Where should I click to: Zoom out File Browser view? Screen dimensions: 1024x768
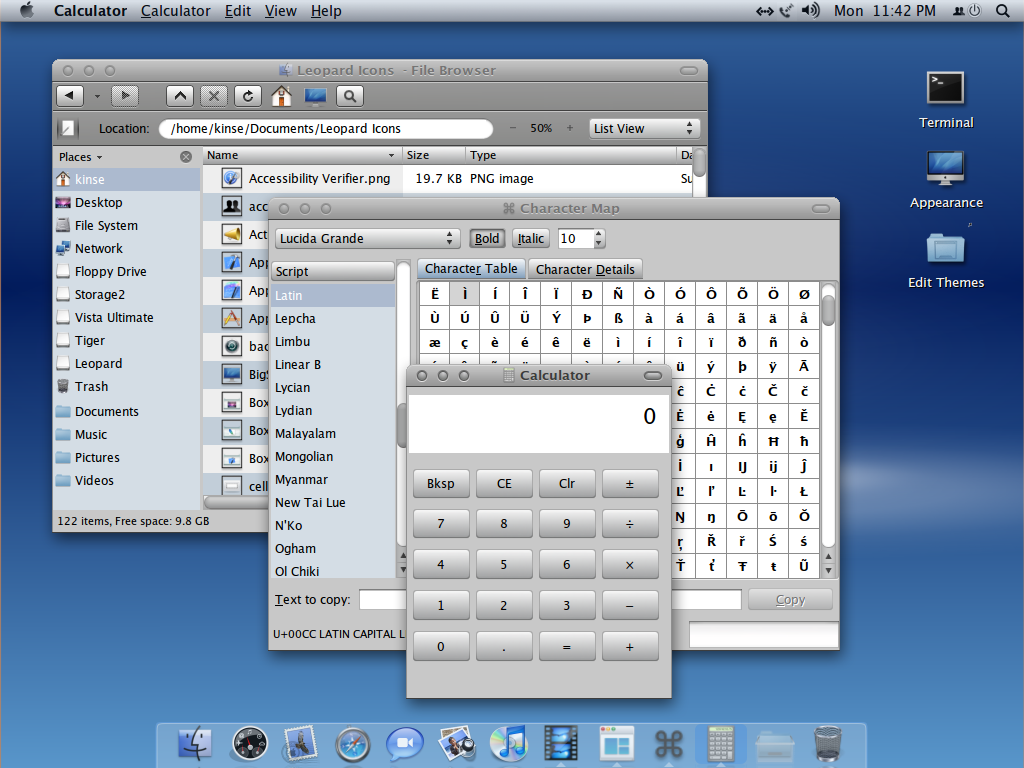coord(513,128)
